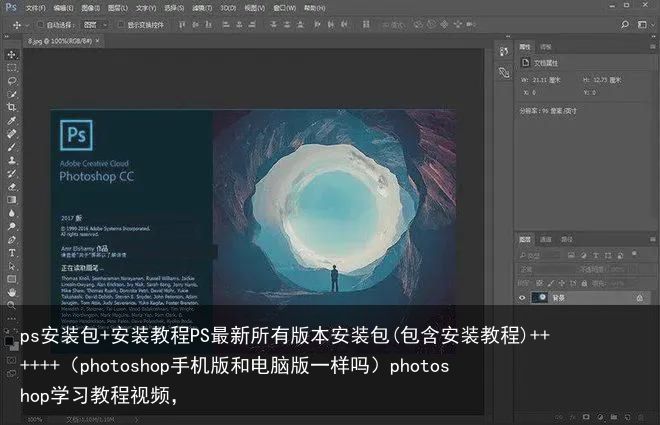Toggle lock image pixels brush icon
This screenshot has height=425, width=660.
551,284
